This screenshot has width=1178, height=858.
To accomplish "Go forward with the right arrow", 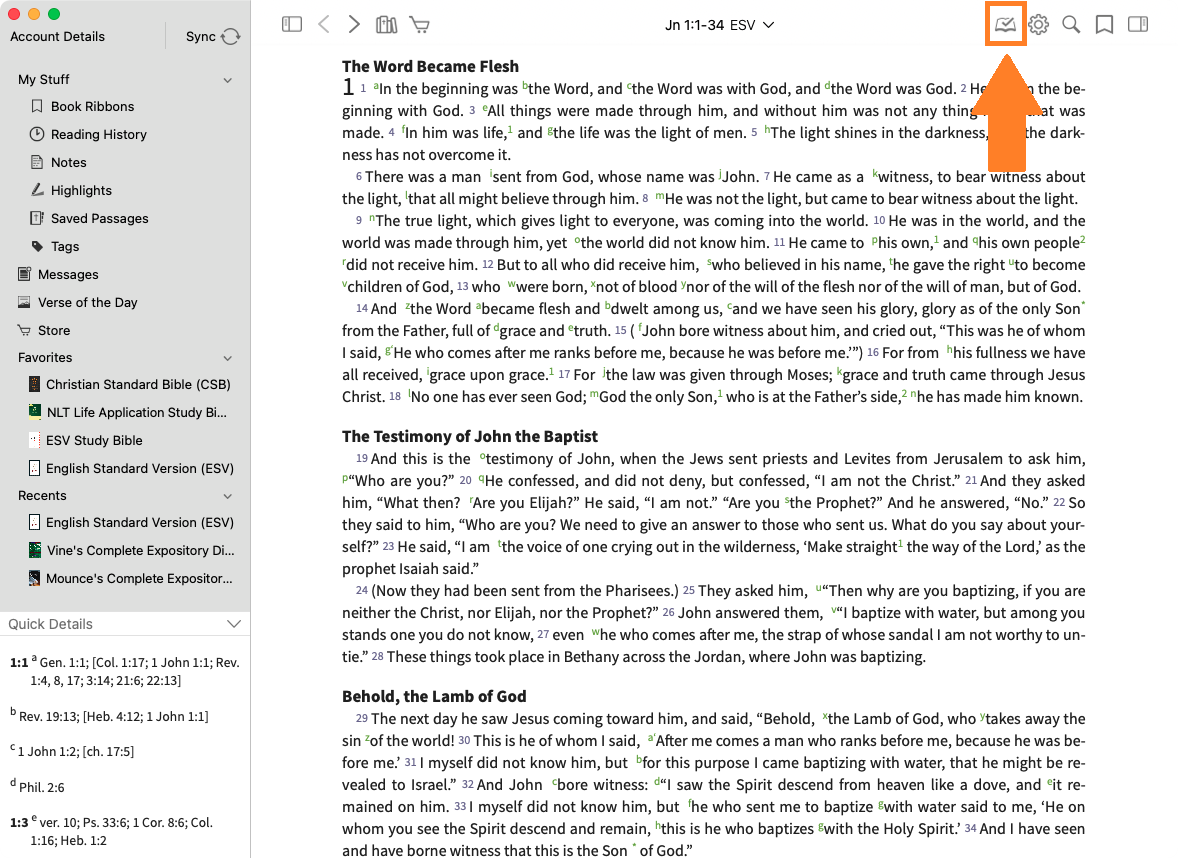I will (x=354, y=25).
